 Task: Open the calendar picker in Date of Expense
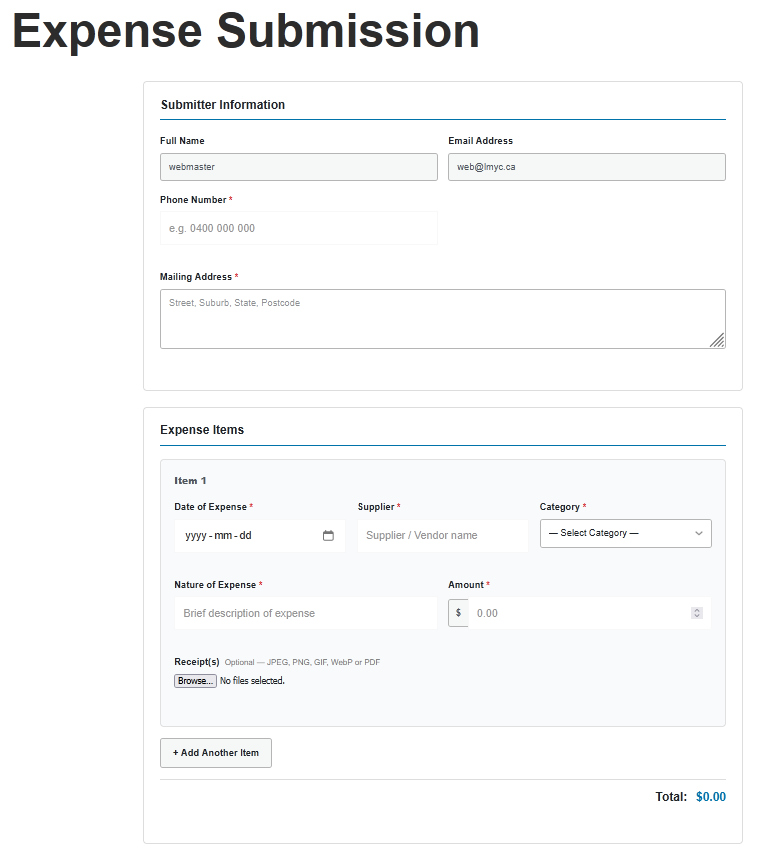pyautogui.click(x=328, y=536)
